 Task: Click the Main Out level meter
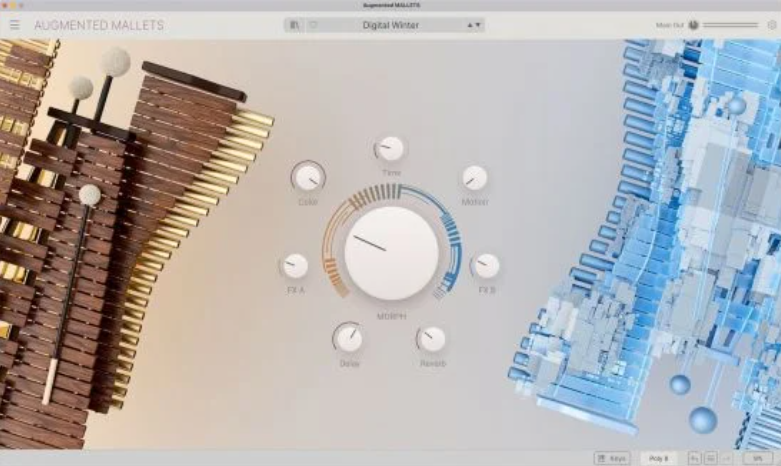click(730, 25)
